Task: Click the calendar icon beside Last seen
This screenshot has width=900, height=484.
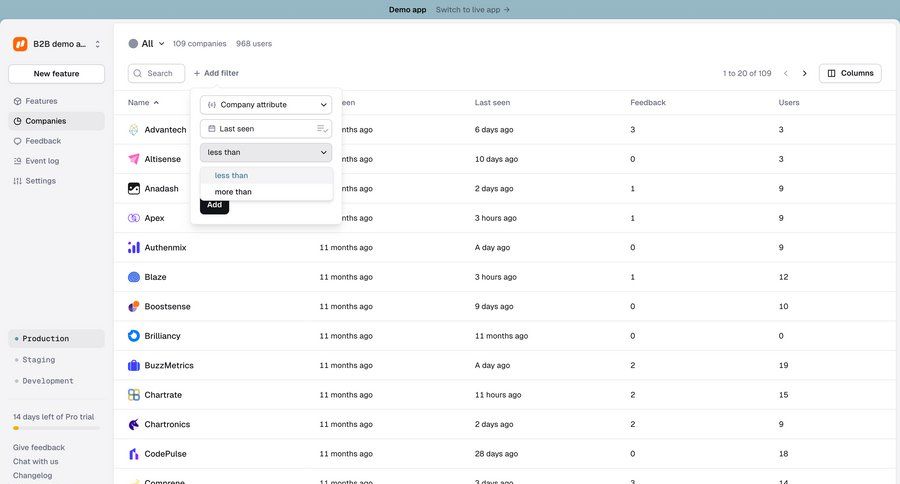Action: [x=212, y=129]
